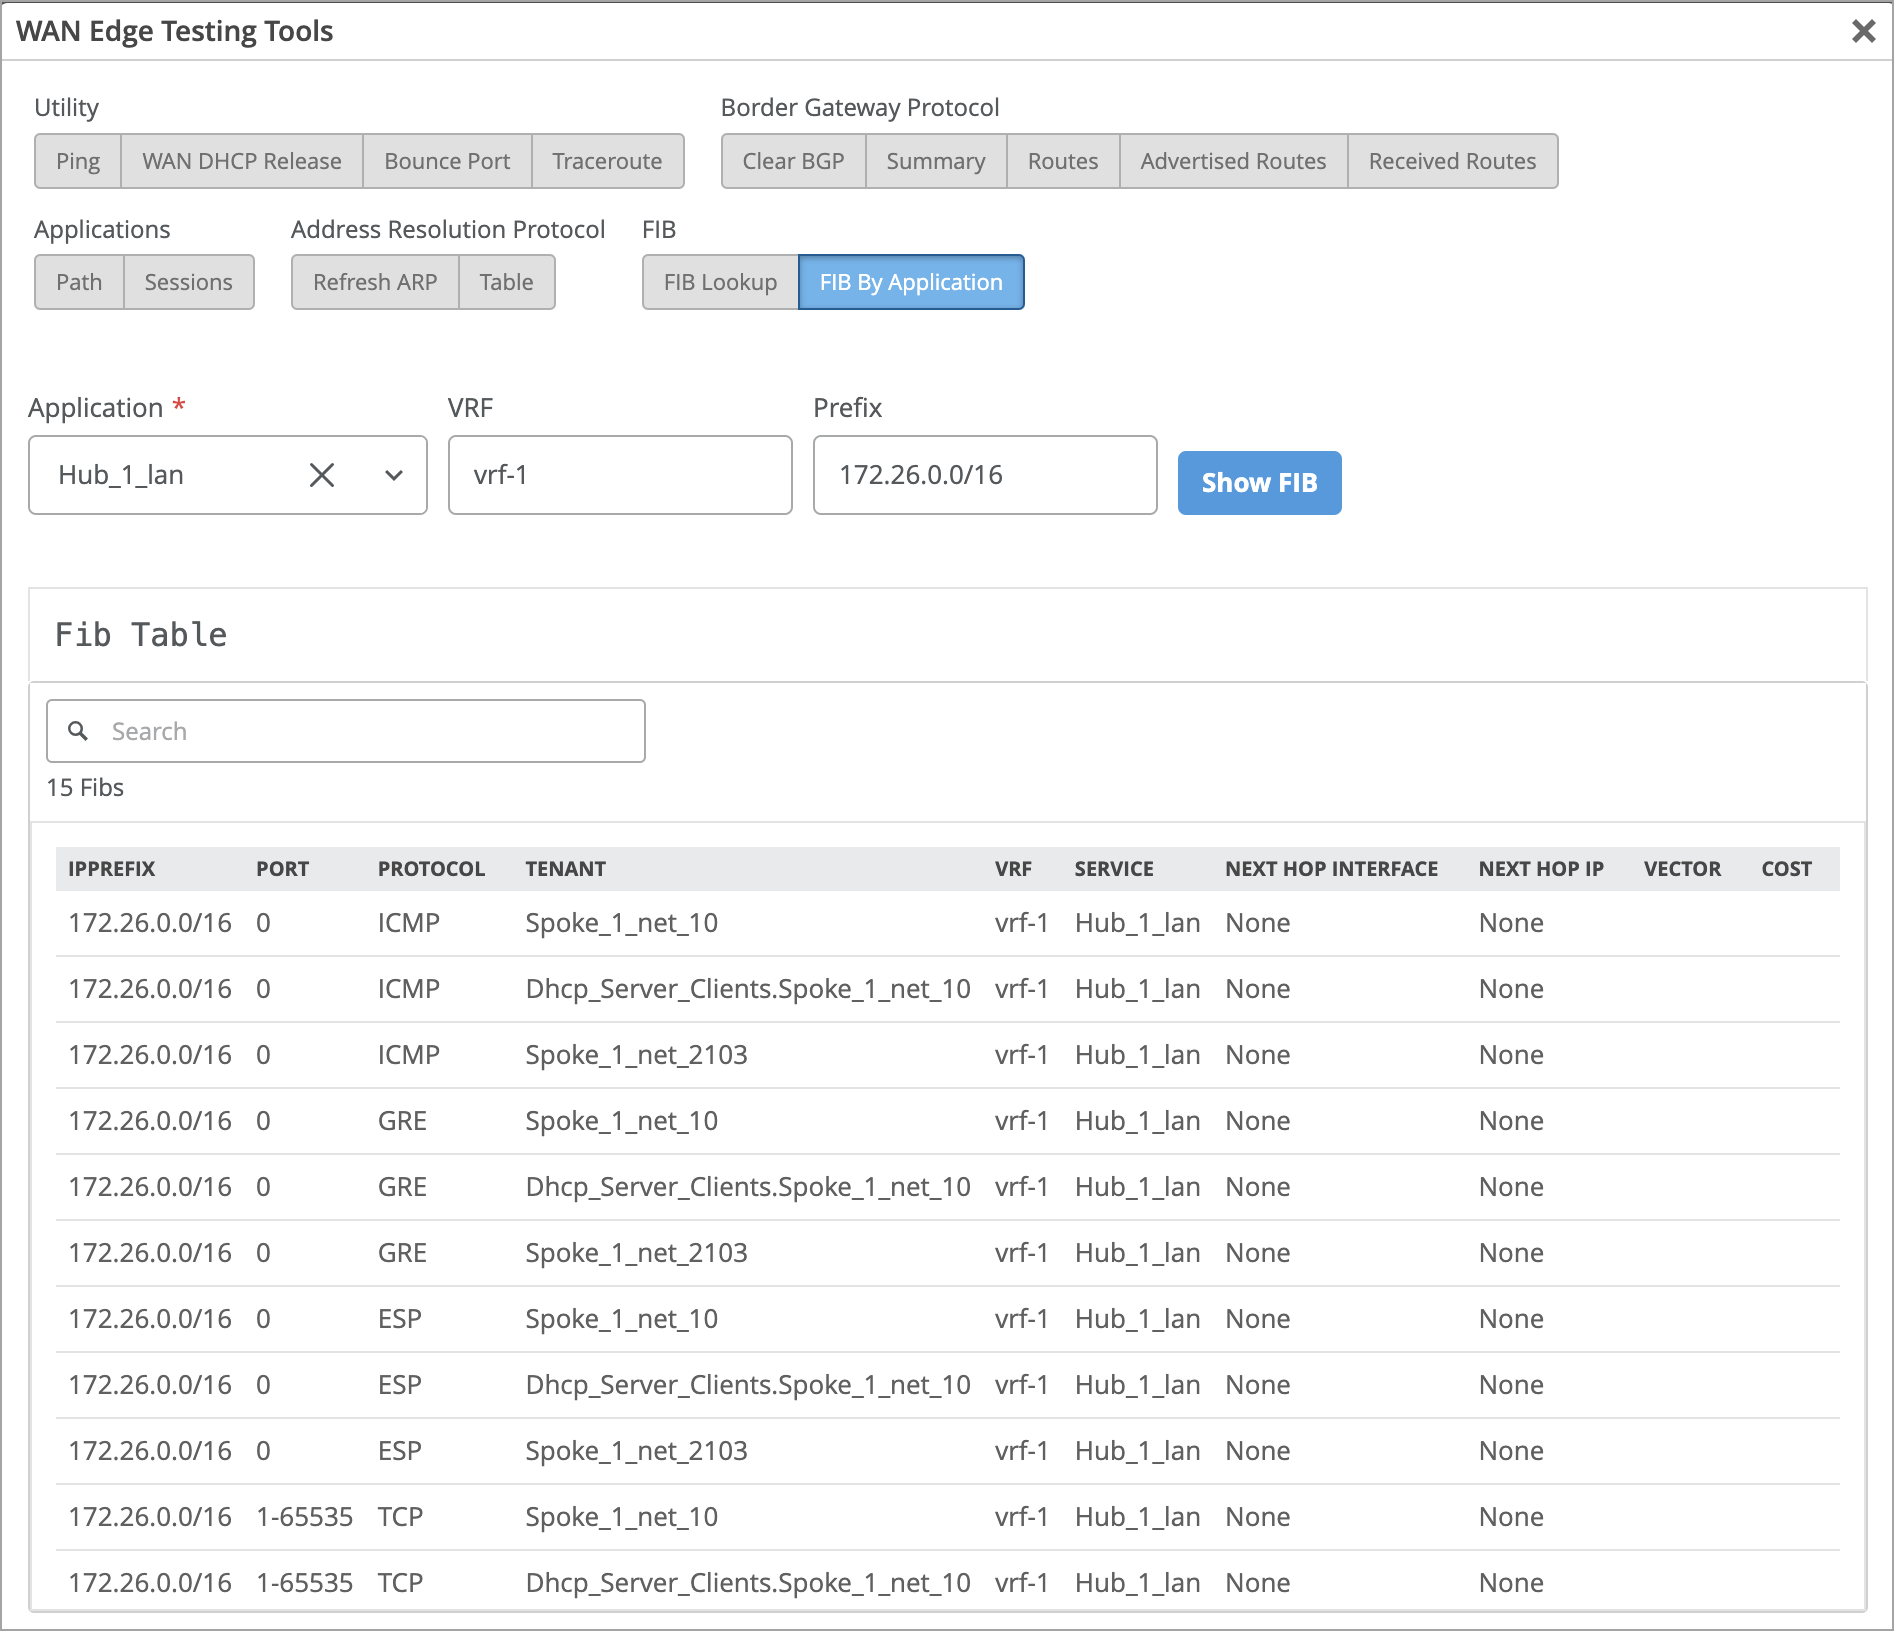Click Bounce Port utility
The image size is (1894, 1631).
click(x=447, y=161)
